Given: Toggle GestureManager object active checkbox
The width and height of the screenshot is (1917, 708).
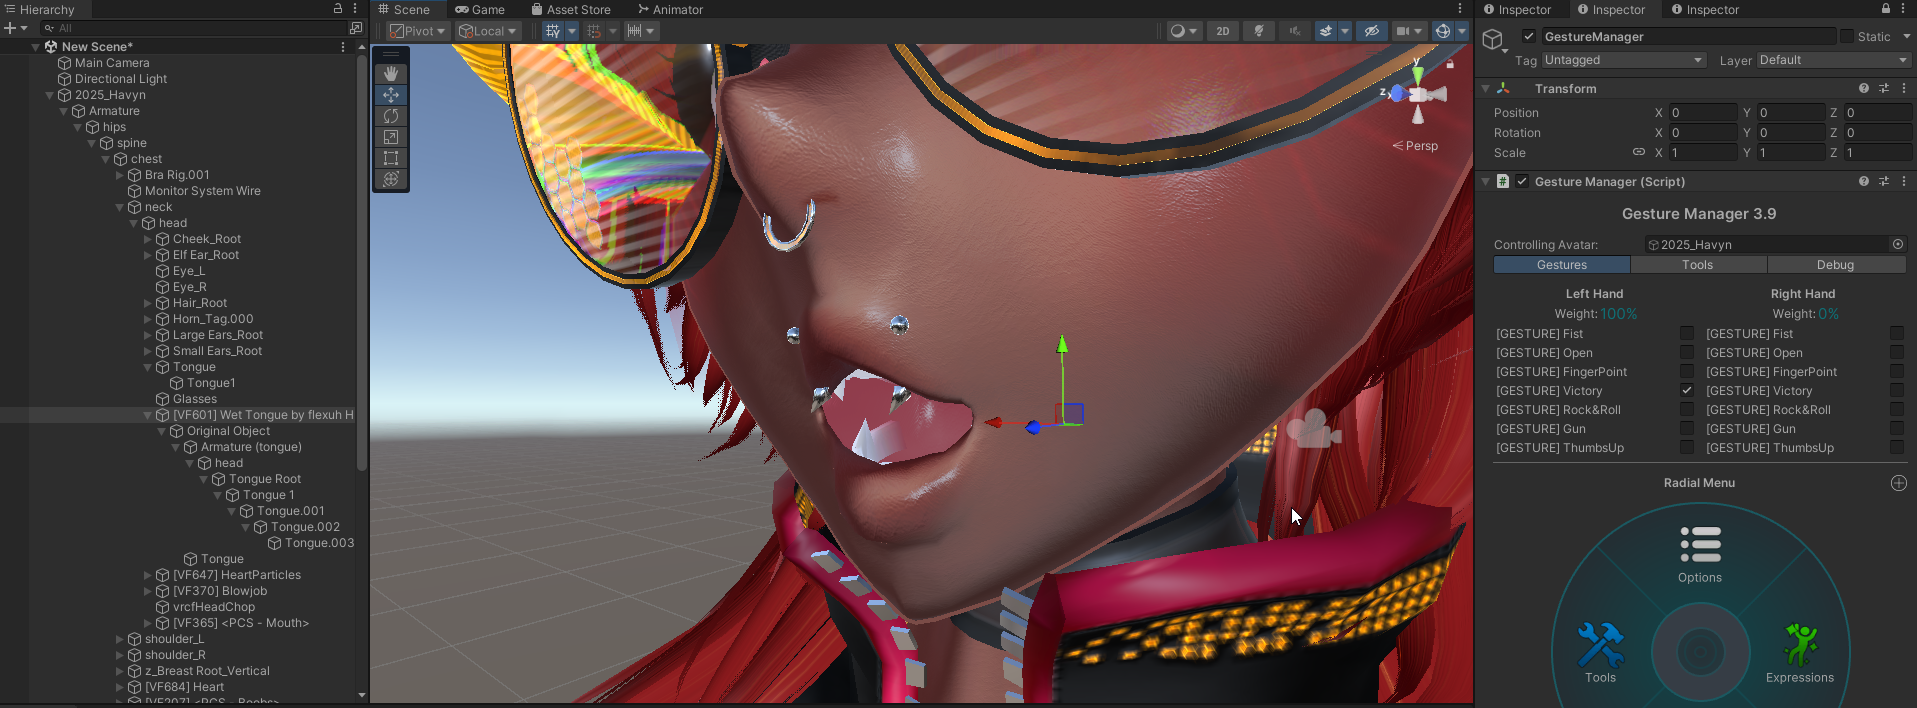Looking at the screenshot, I should 1528,36.
